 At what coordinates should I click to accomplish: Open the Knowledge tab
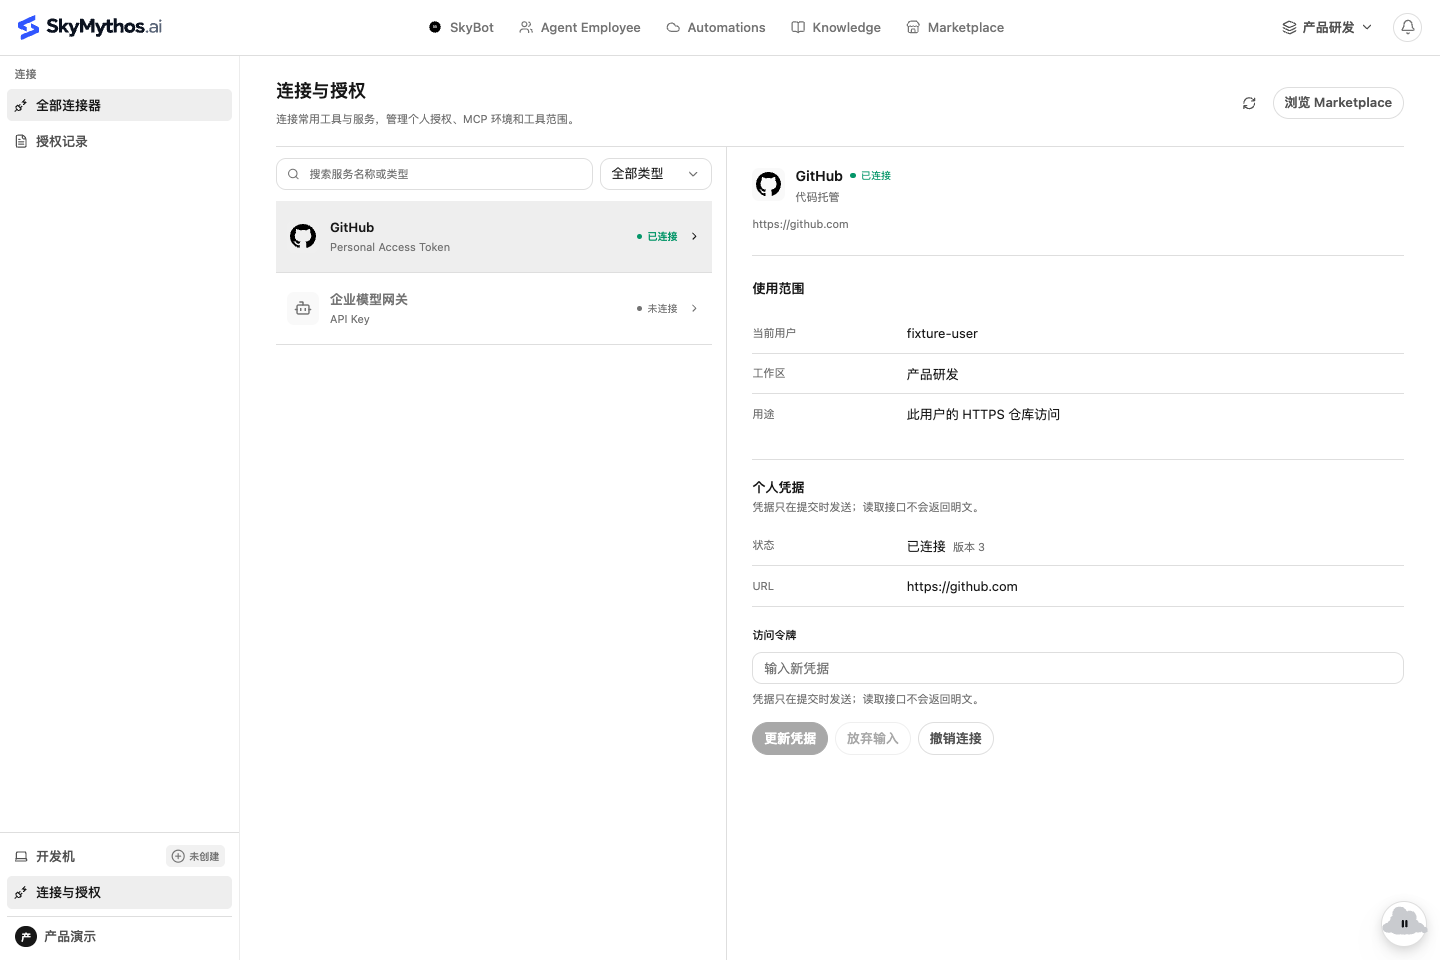(x=836, y=27)
